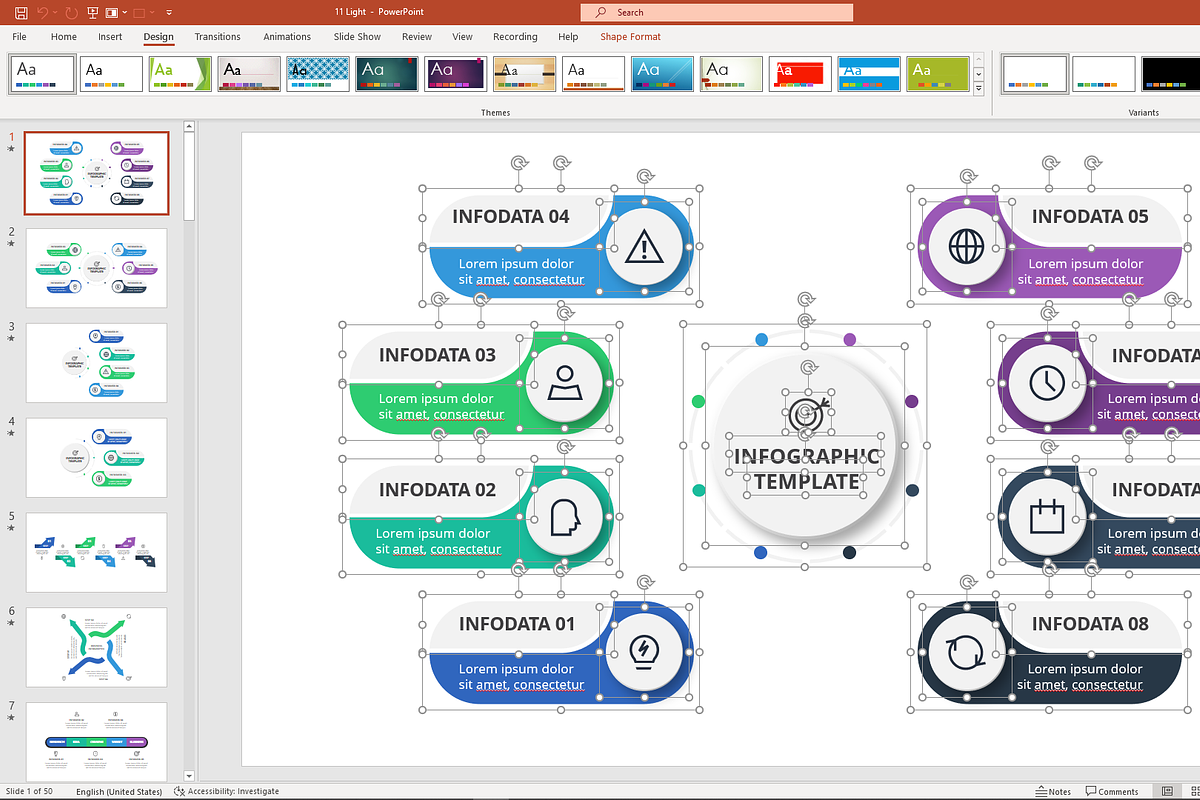Viewport: 1200px width, 800px height.
Task: Apply the dark purple theme
Action: 456,74
